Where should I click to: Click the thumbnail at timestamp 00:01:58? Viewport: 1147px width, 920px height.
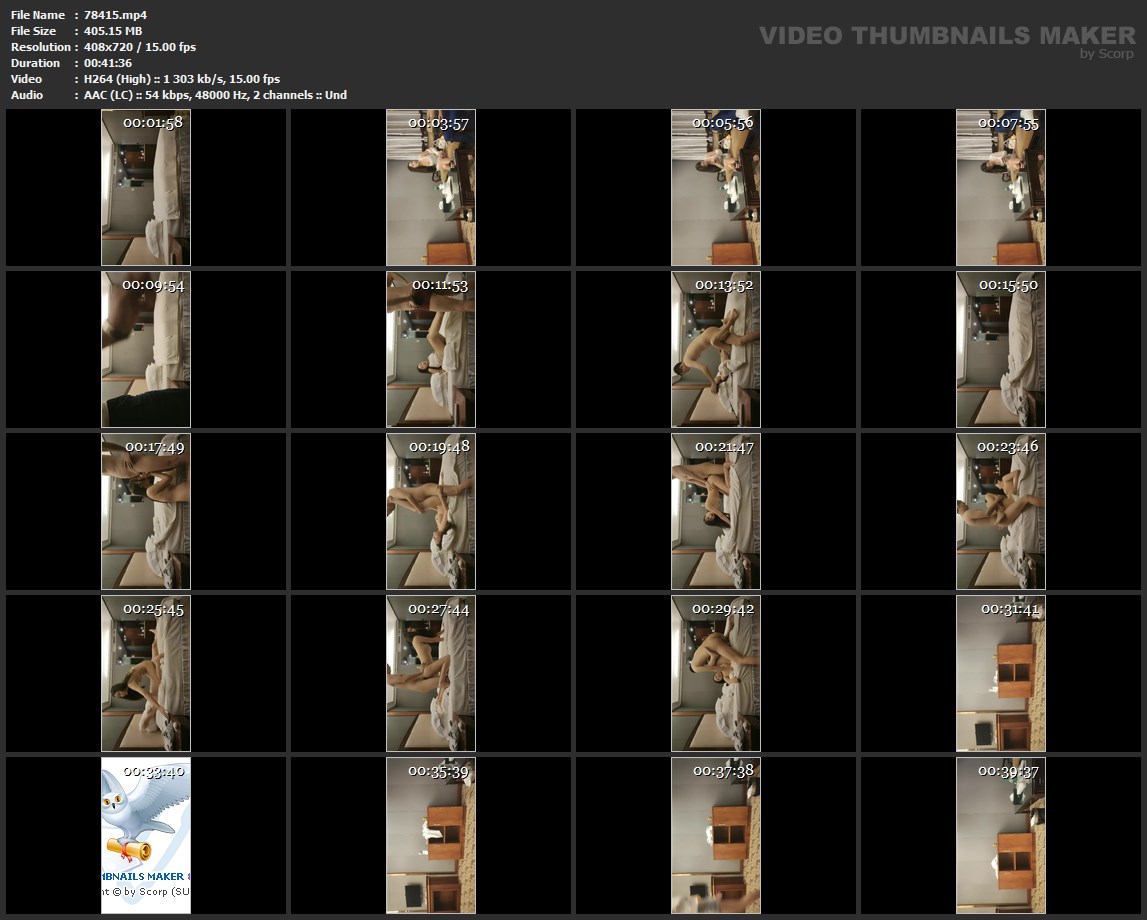[146, 188]
